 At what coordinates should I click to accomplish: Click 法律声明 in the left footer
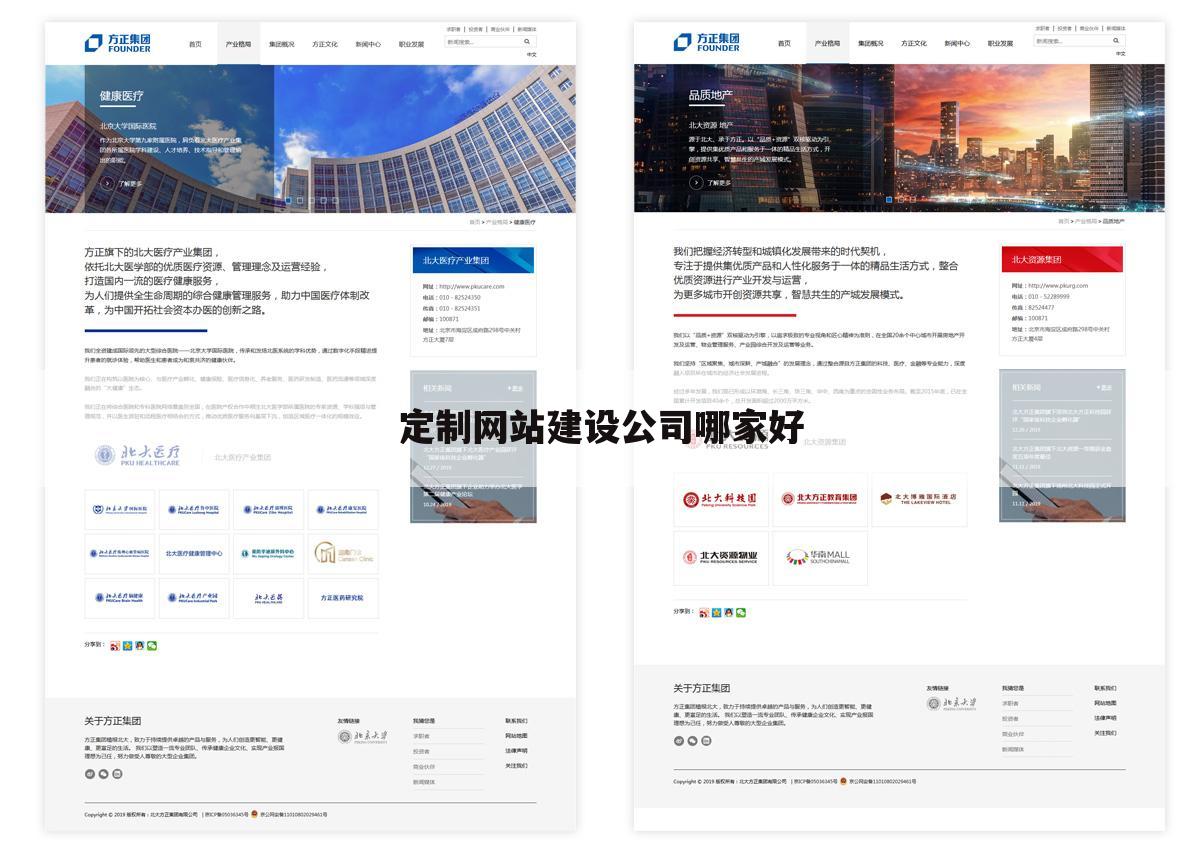pyautogui.click(x=516, y=751)
